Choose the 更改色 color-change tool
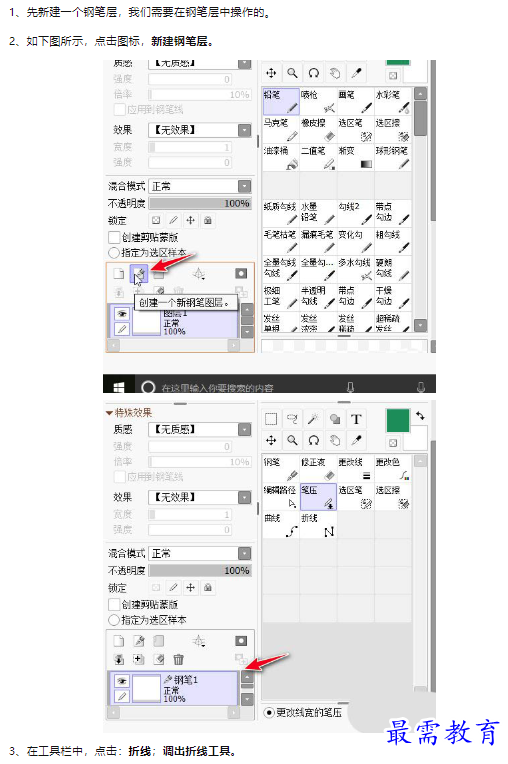Screen dimensions: 508x764 tap(393, 469)
